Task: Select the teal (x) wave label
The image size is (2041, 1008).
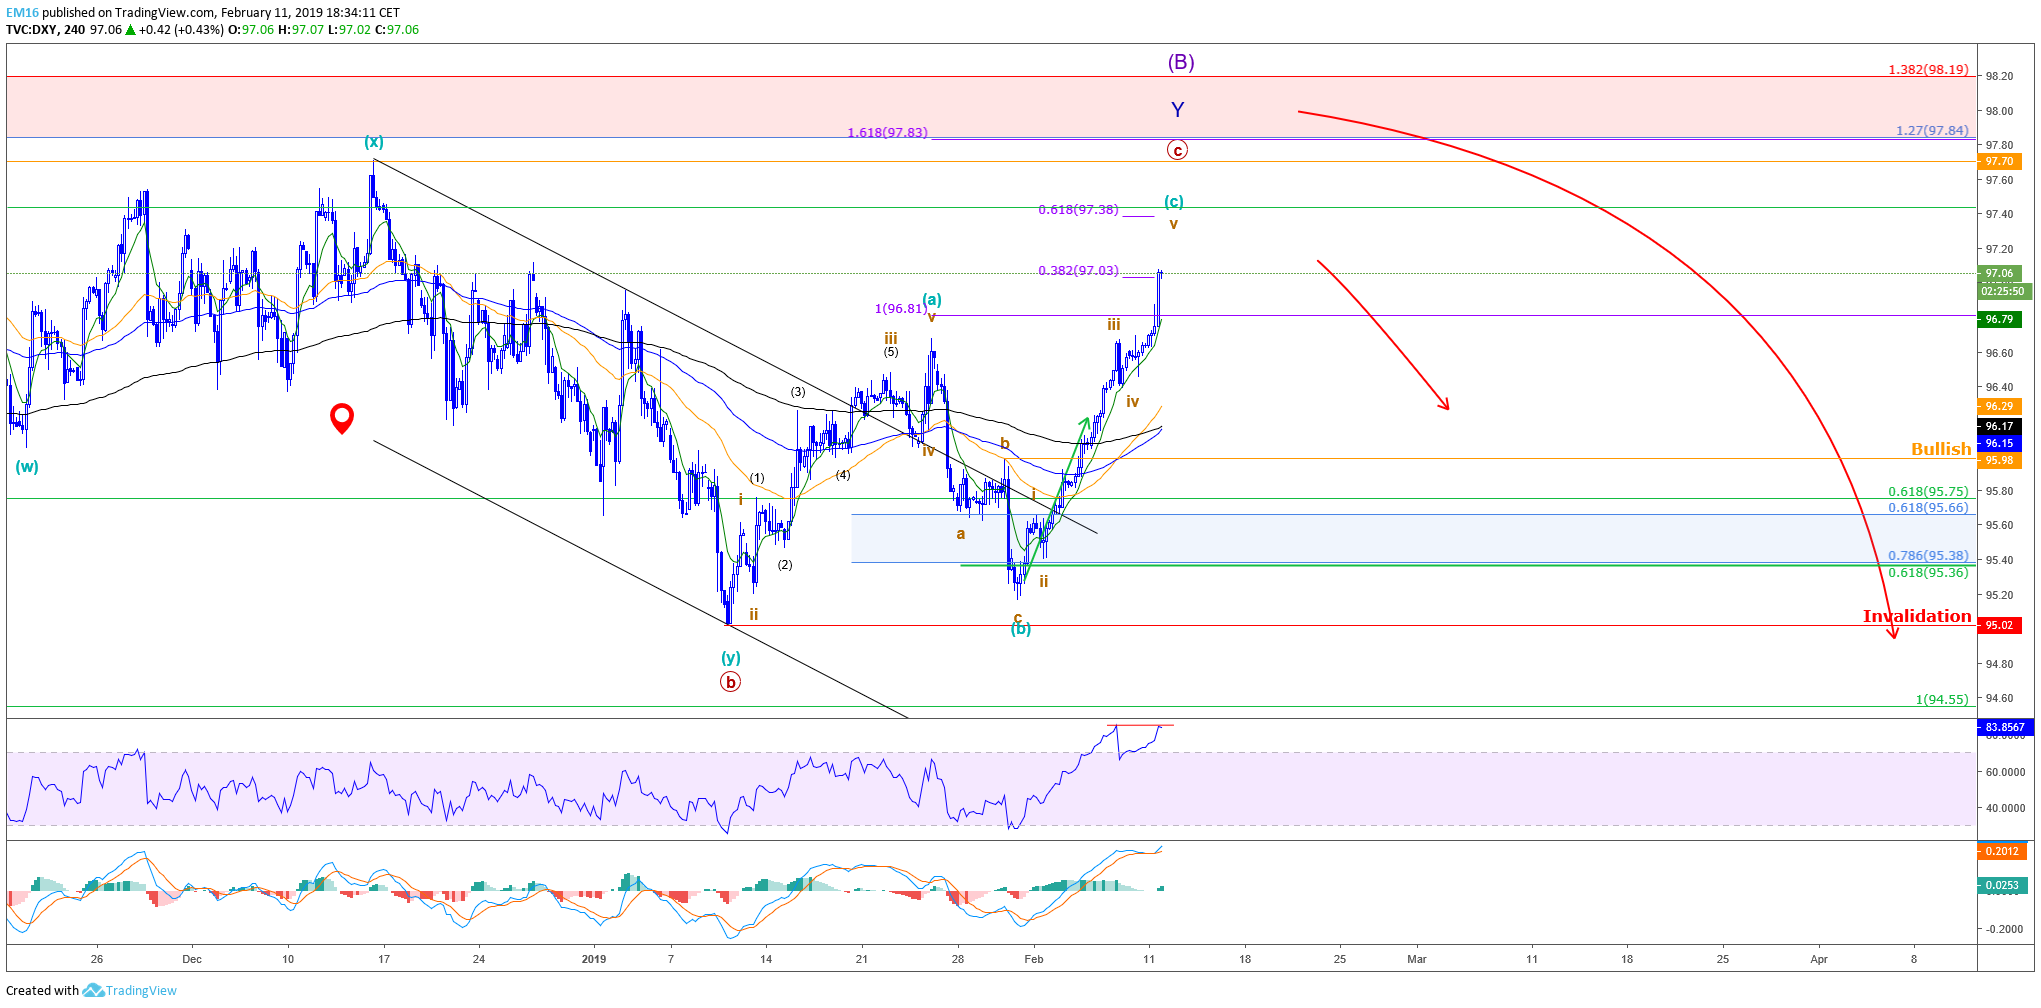Action: point(374,142)
